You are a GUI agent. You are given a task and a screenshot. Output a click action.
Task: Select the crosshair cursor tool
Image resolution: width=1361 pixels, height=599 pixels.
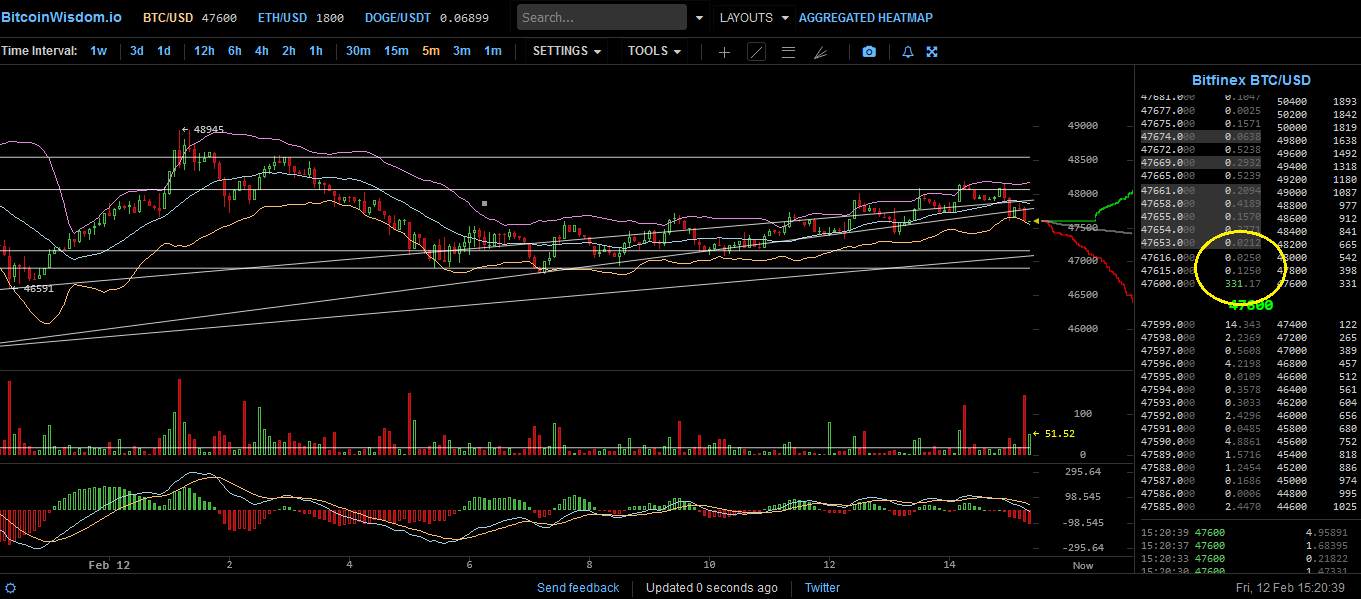pyautogui.click(x=725, y=52)
